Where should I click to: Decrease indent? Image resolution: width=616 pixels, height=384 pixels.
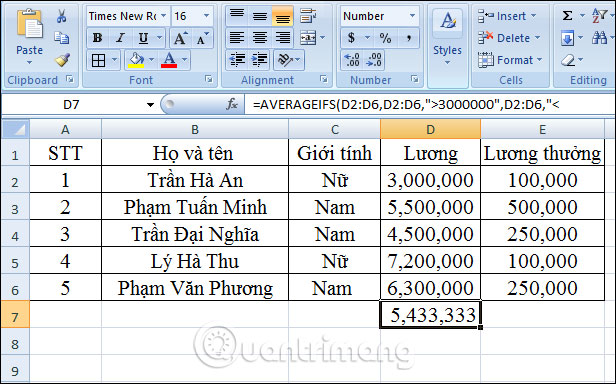[x=237, y=60]
